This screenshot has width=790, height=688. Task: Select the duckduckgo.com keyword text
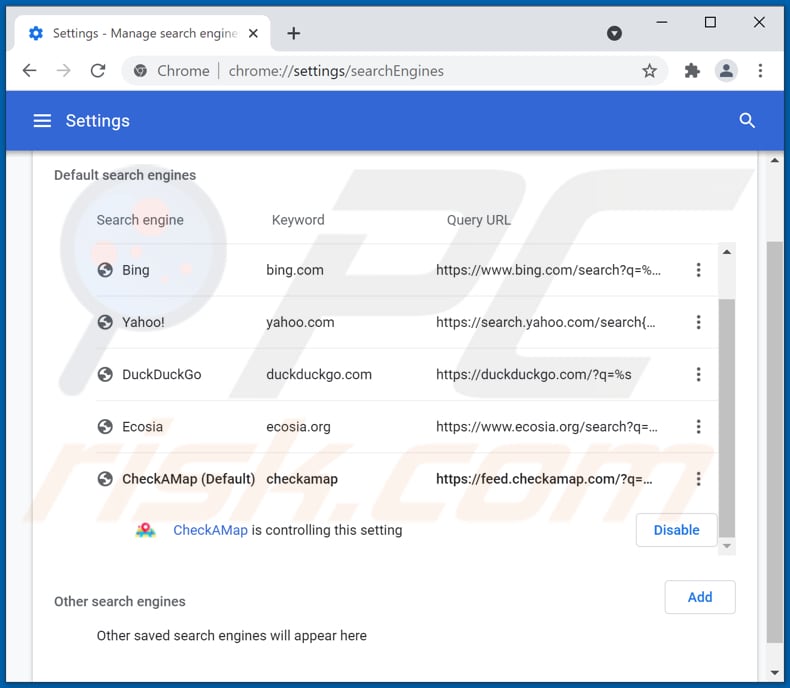click(319, 374)
